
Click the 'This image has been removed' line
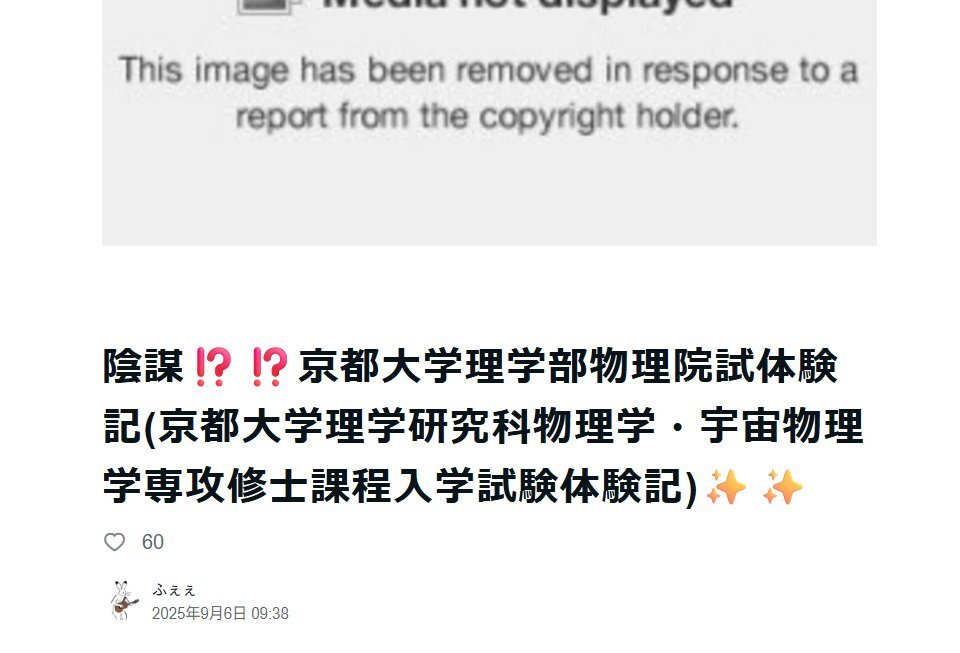click(488, 69)
